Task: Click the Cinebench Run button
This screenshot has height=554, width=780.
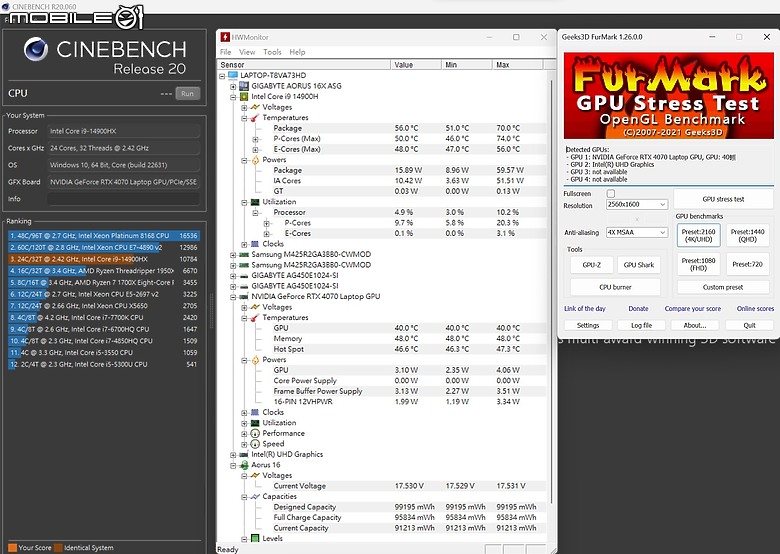Action: click(188, 93)
